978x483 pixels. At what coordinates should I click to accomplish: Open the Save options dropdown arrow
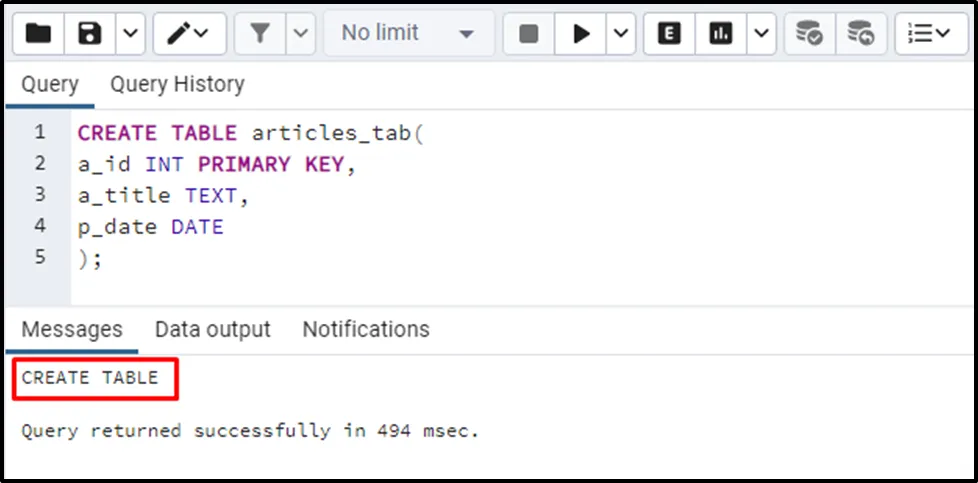131,34
